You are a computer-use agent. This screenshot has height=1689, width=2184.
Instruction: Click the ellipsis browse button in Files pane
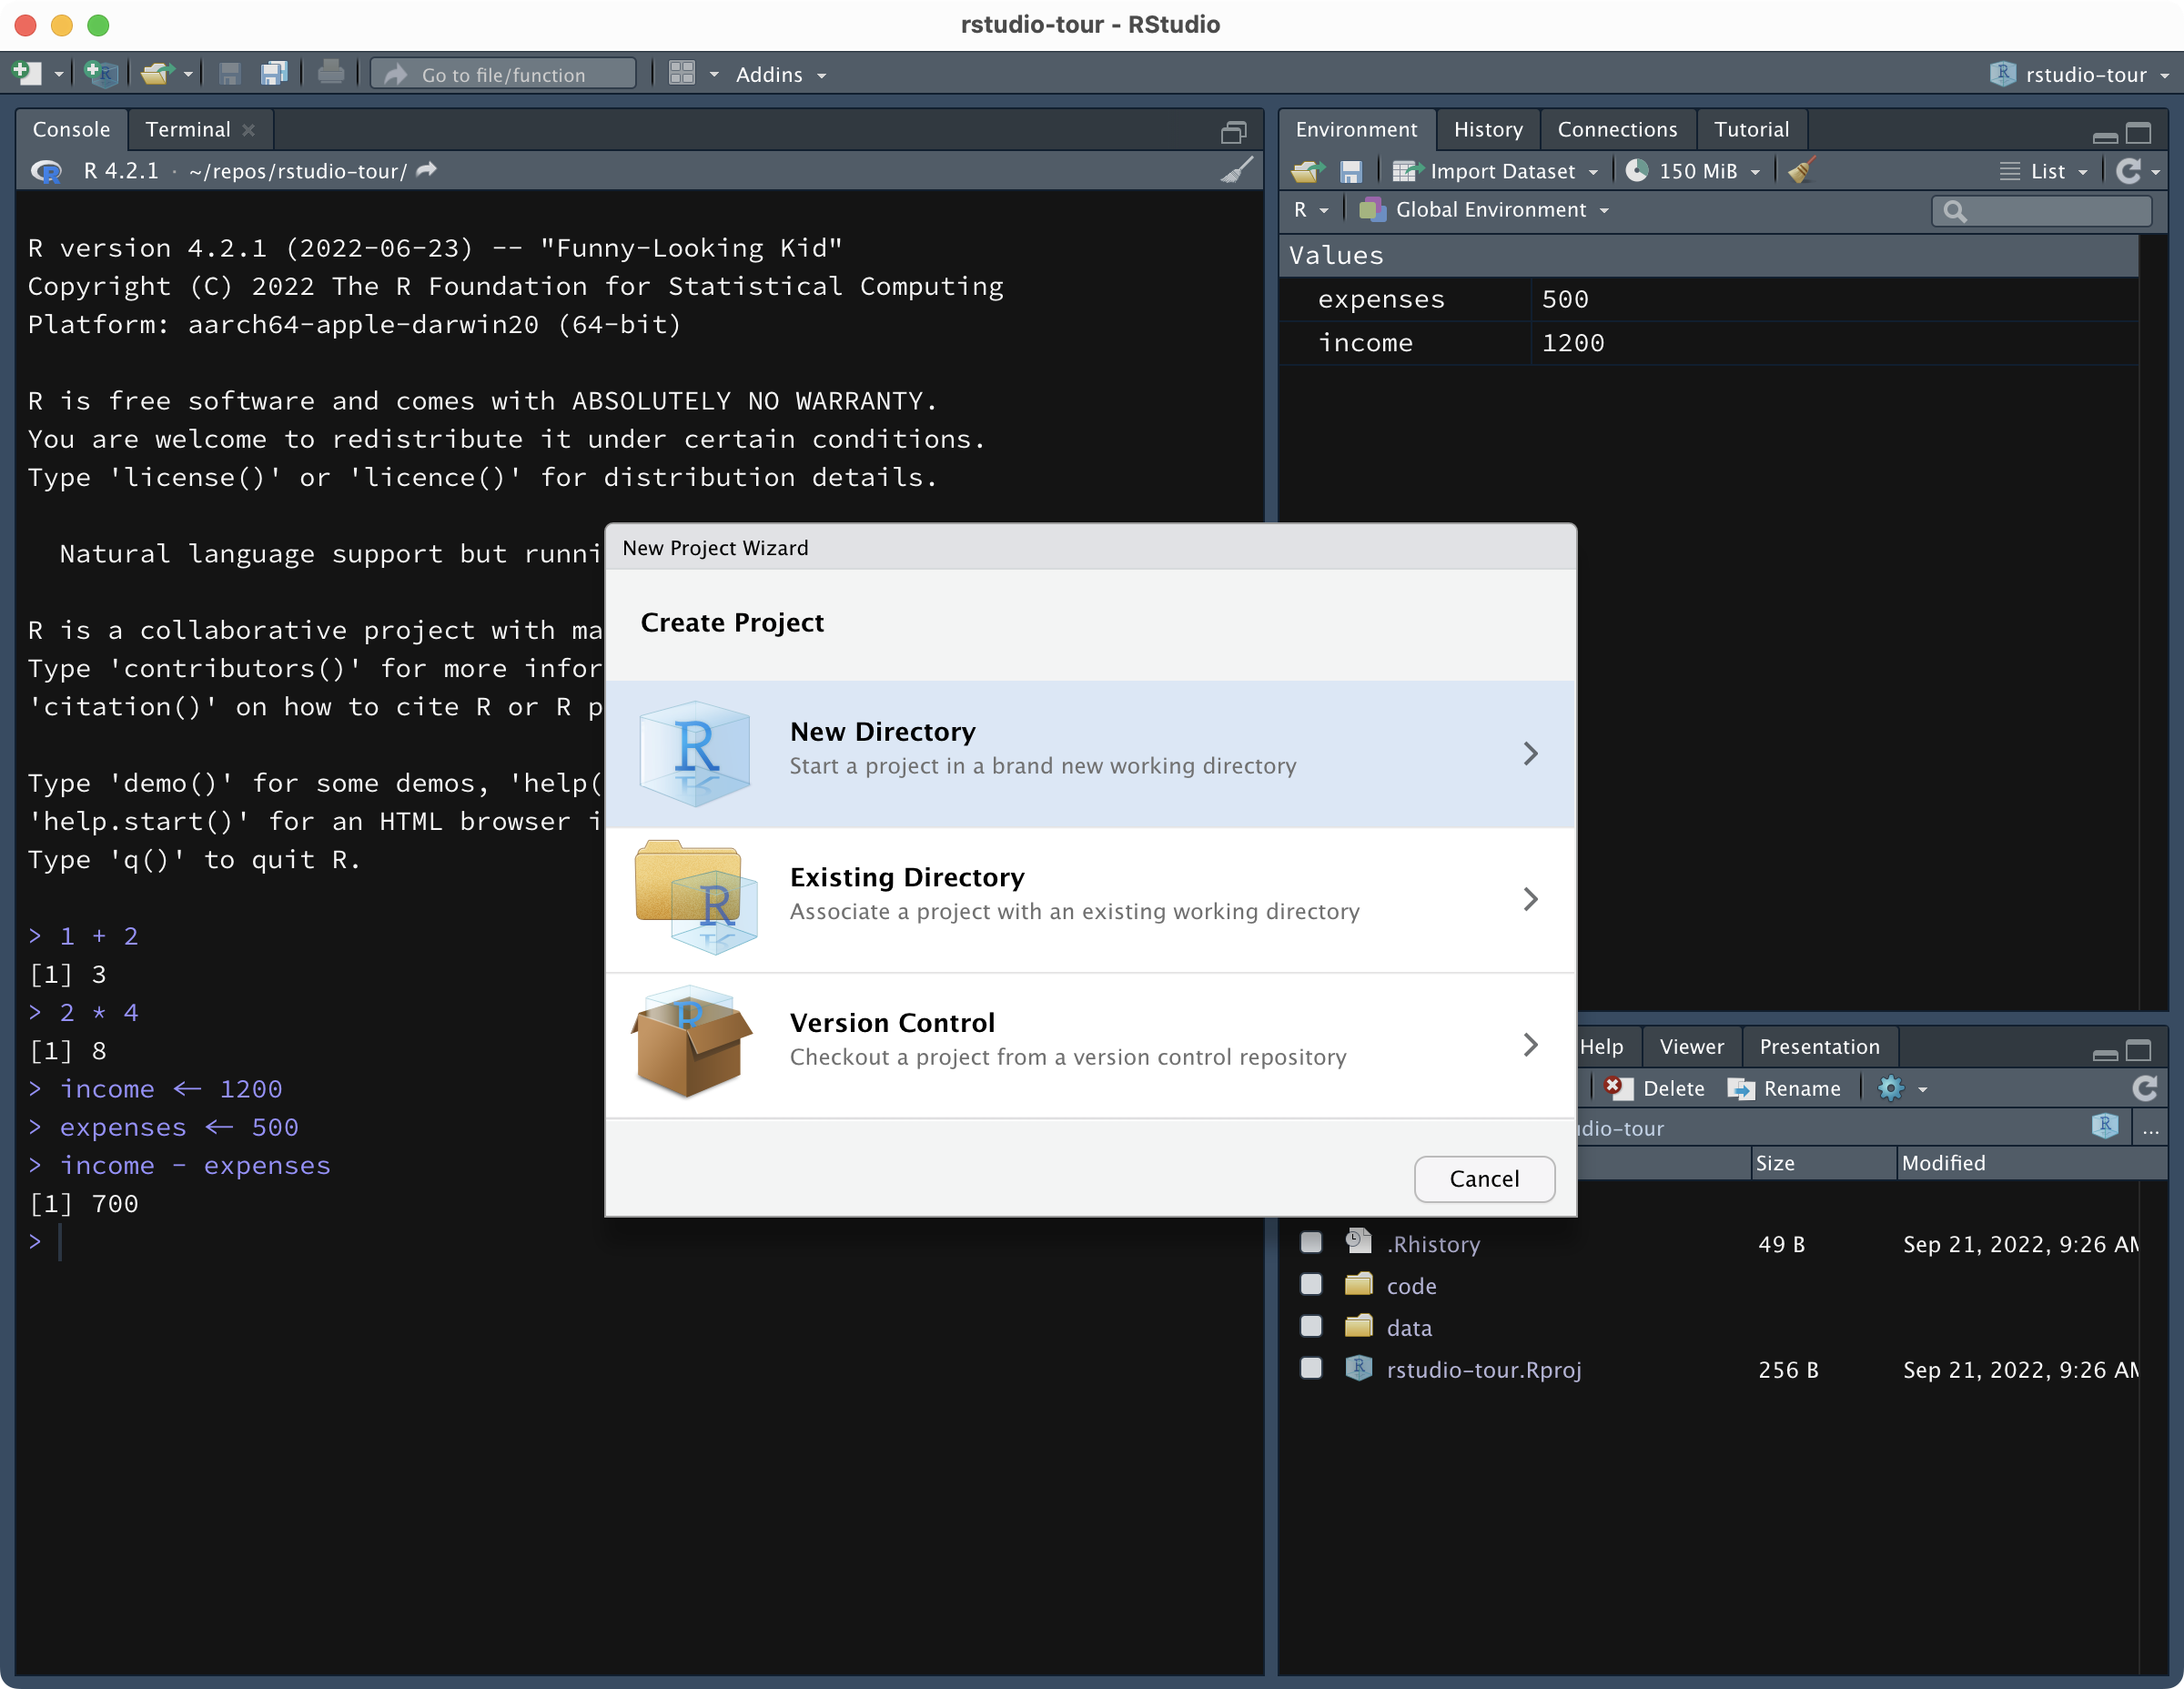(2151, 1128)
